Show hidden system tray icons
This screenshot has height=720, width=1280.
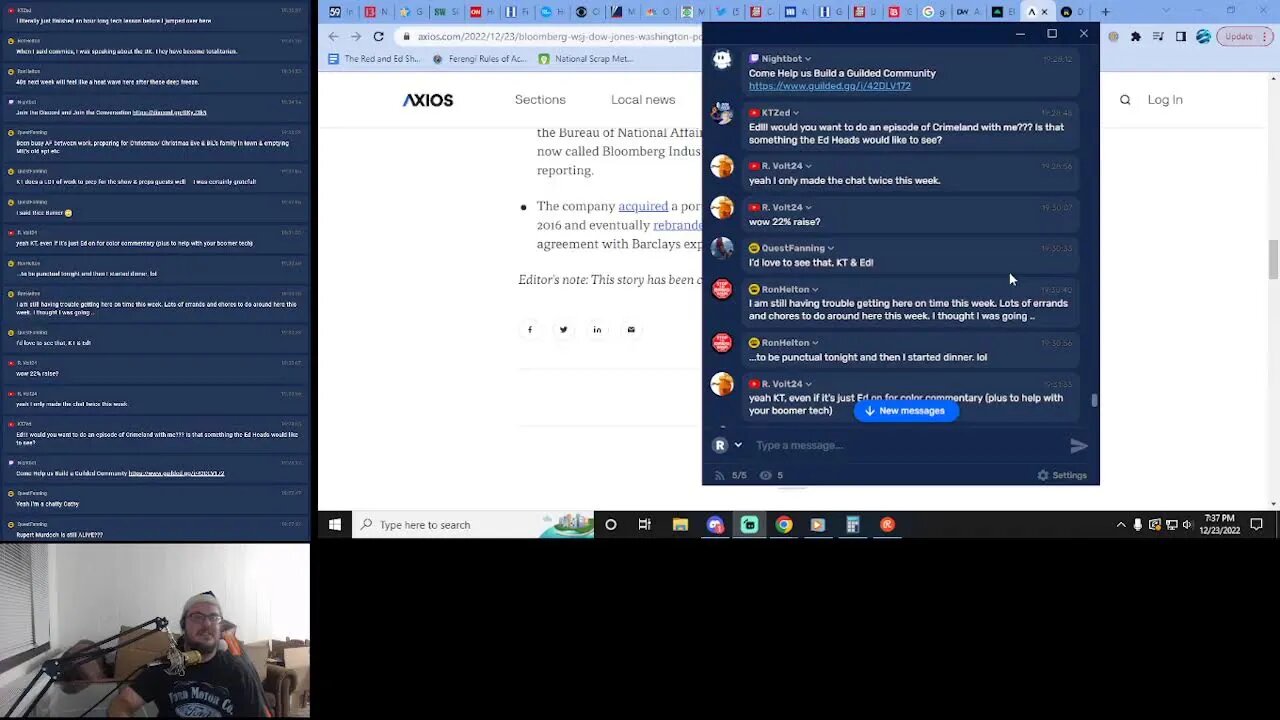coord(1121,525)
